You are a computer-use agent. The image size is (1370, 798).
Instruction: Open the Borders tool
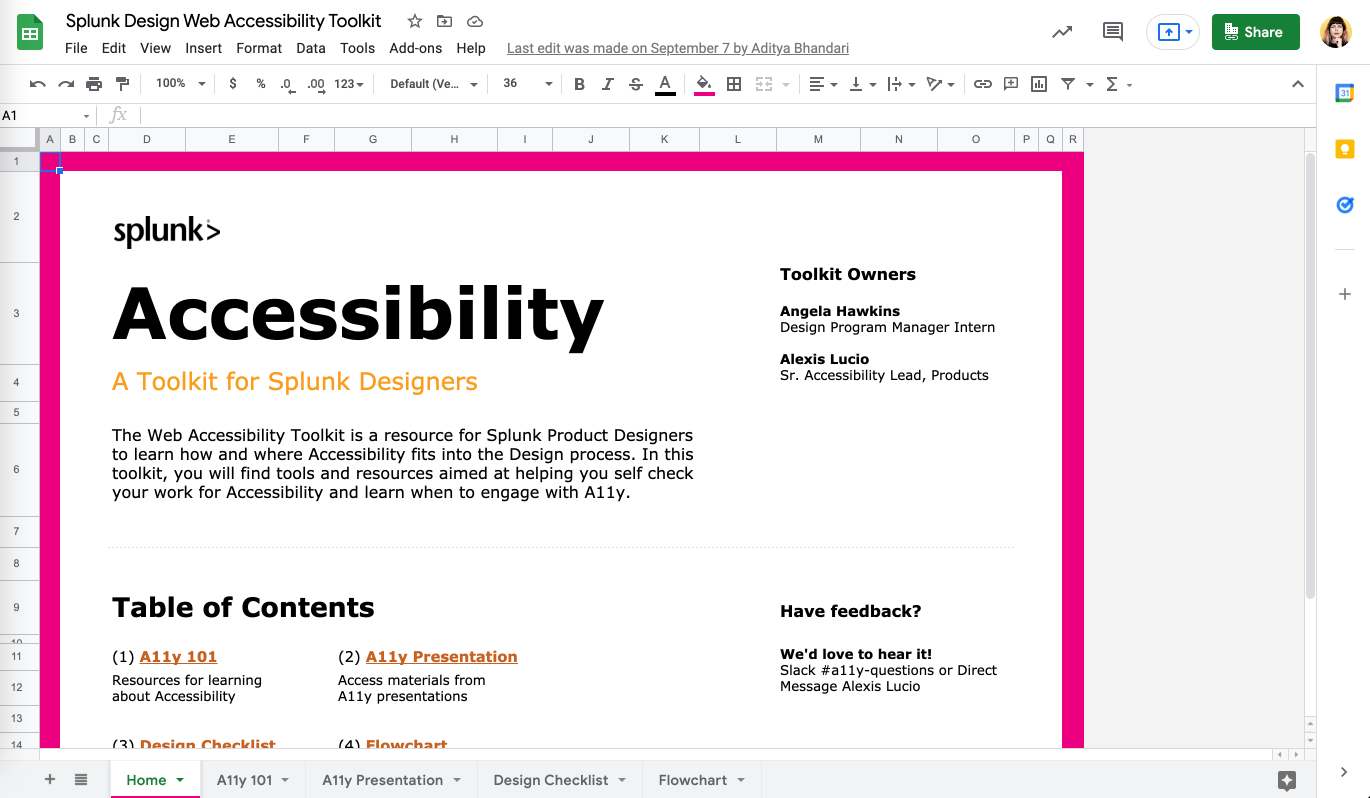coord(734,84)
